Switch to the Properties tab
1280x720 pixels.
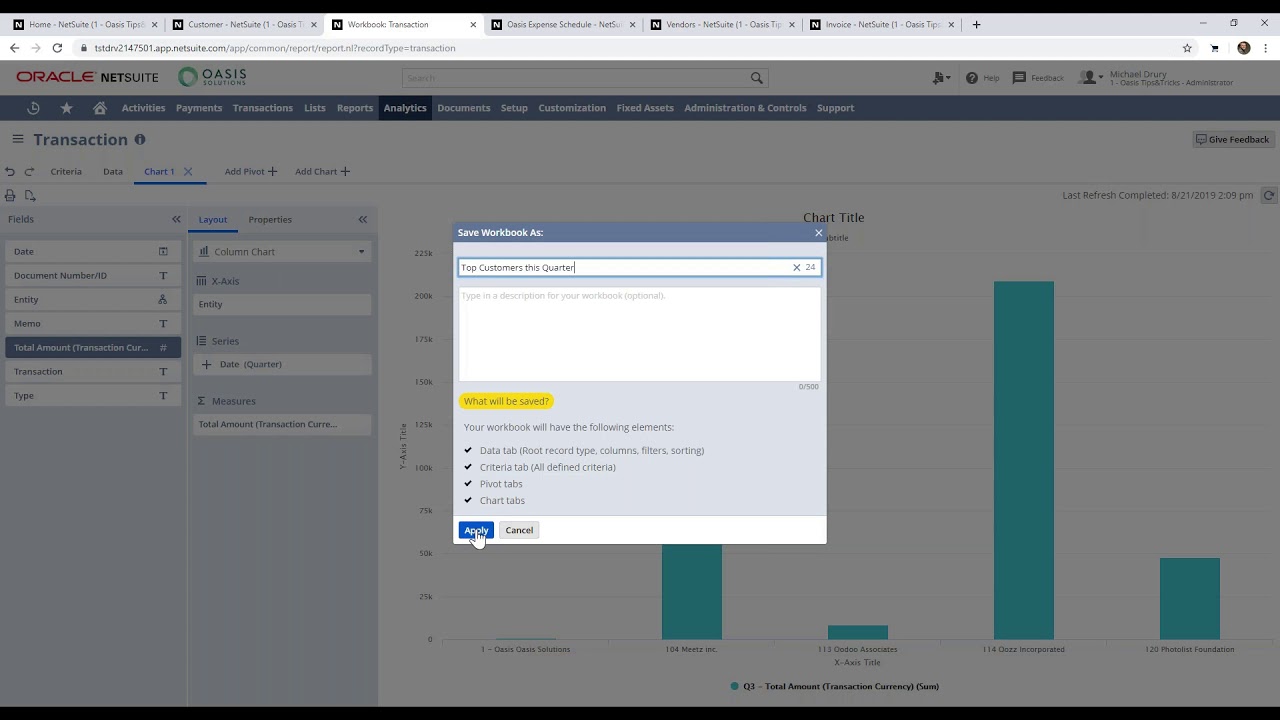[x=270, y=219]
